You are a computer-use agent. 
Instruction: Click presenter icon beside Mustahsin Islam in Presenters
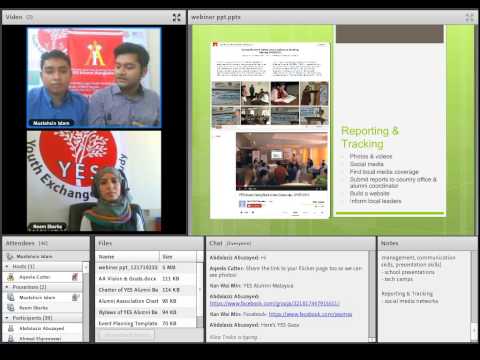pos(11,297)
